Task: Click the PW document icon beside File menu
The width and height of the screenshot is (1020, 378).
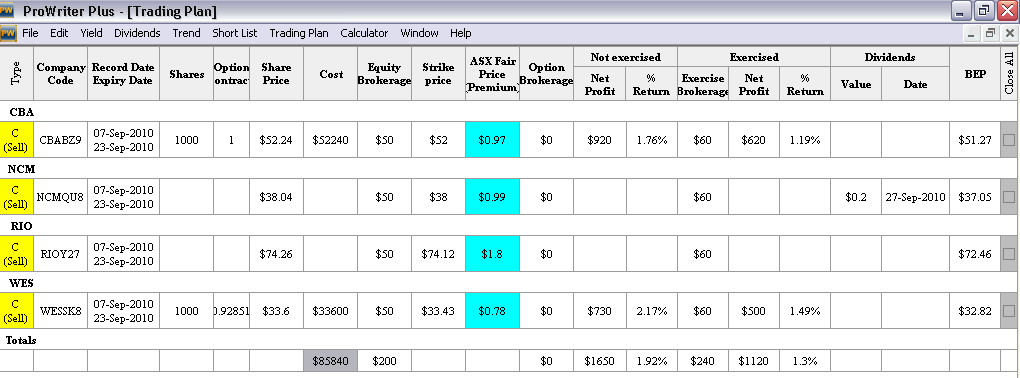Action: pyautogui.click(x=8, y=33)
